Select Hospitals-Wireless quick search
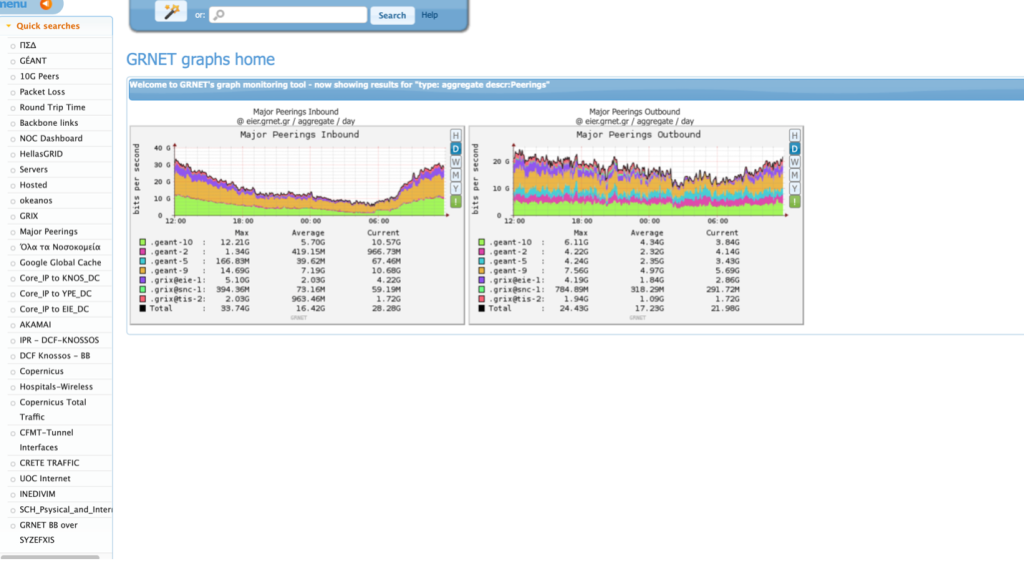1024x562 pixels. pyautogui.click(x=56, y=387)
